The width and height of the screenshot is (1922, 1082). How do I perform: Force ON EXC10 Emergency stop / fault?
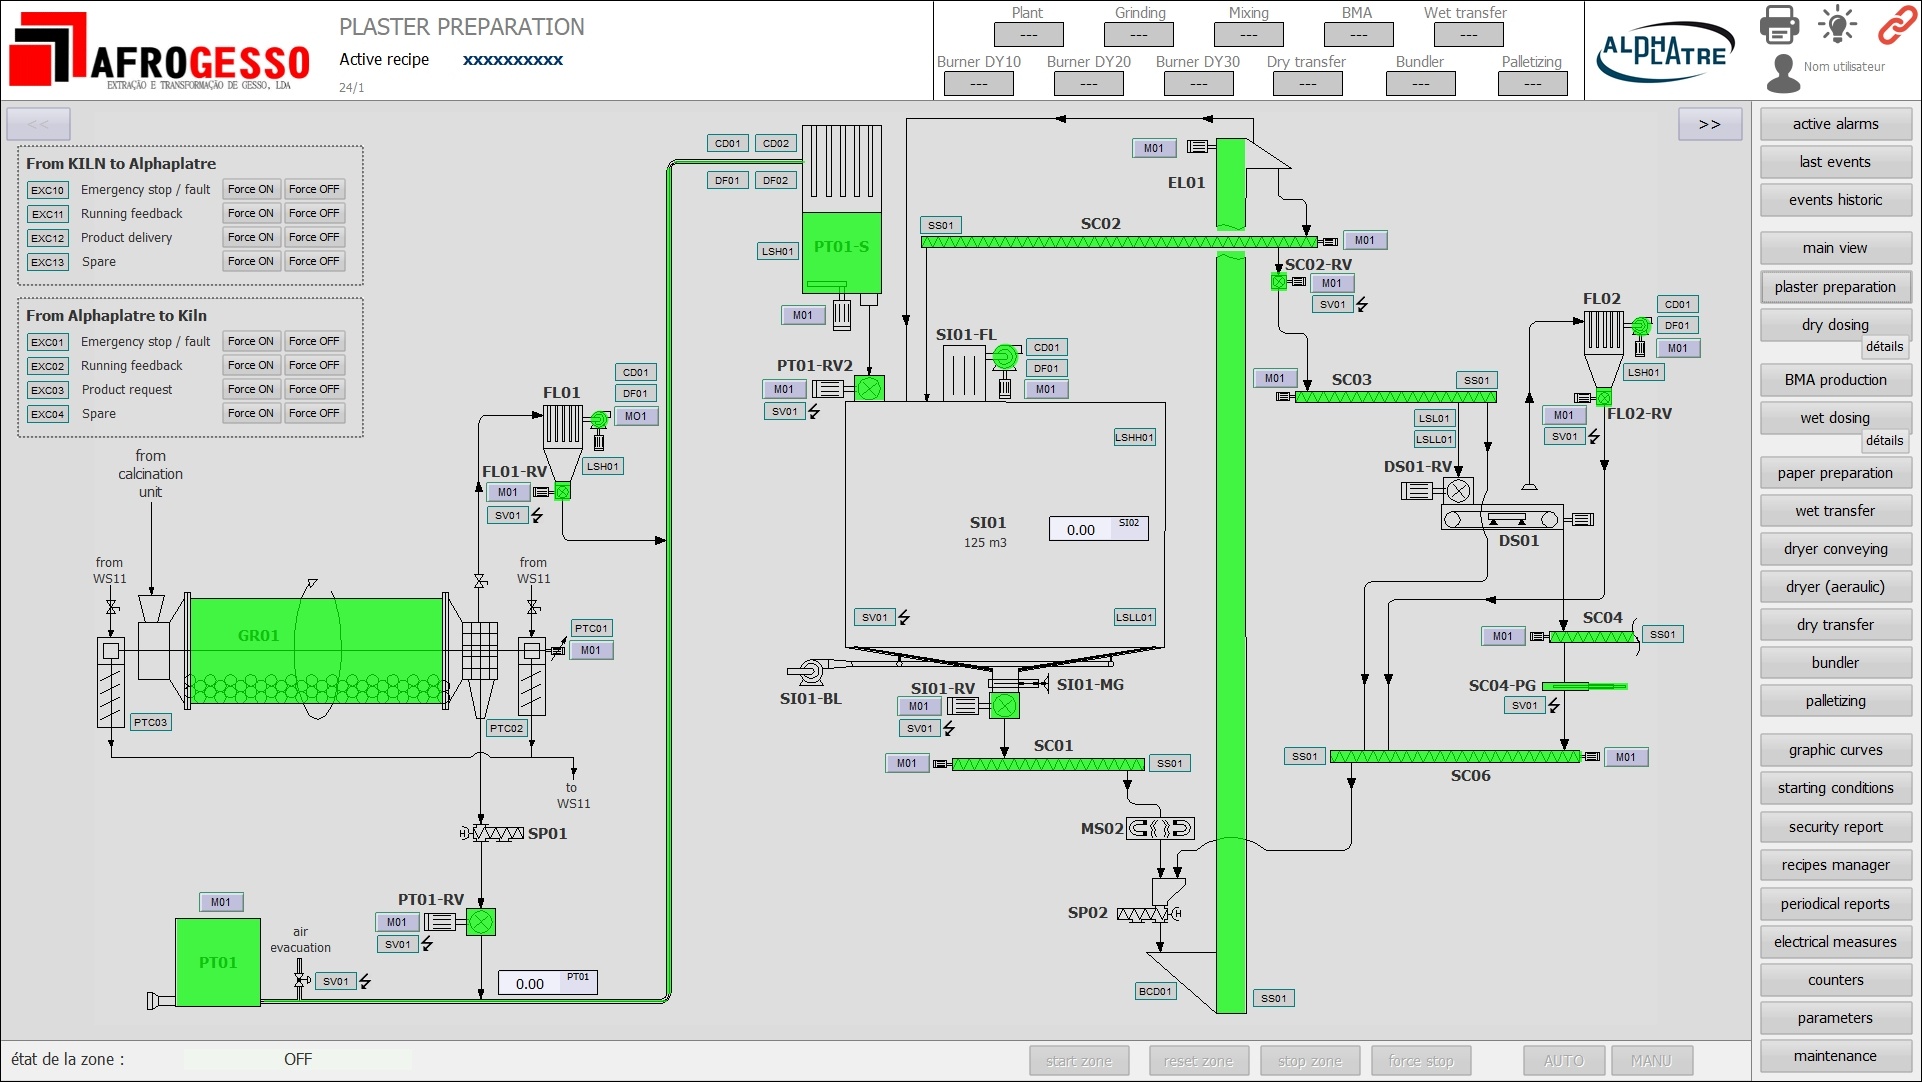250,189
